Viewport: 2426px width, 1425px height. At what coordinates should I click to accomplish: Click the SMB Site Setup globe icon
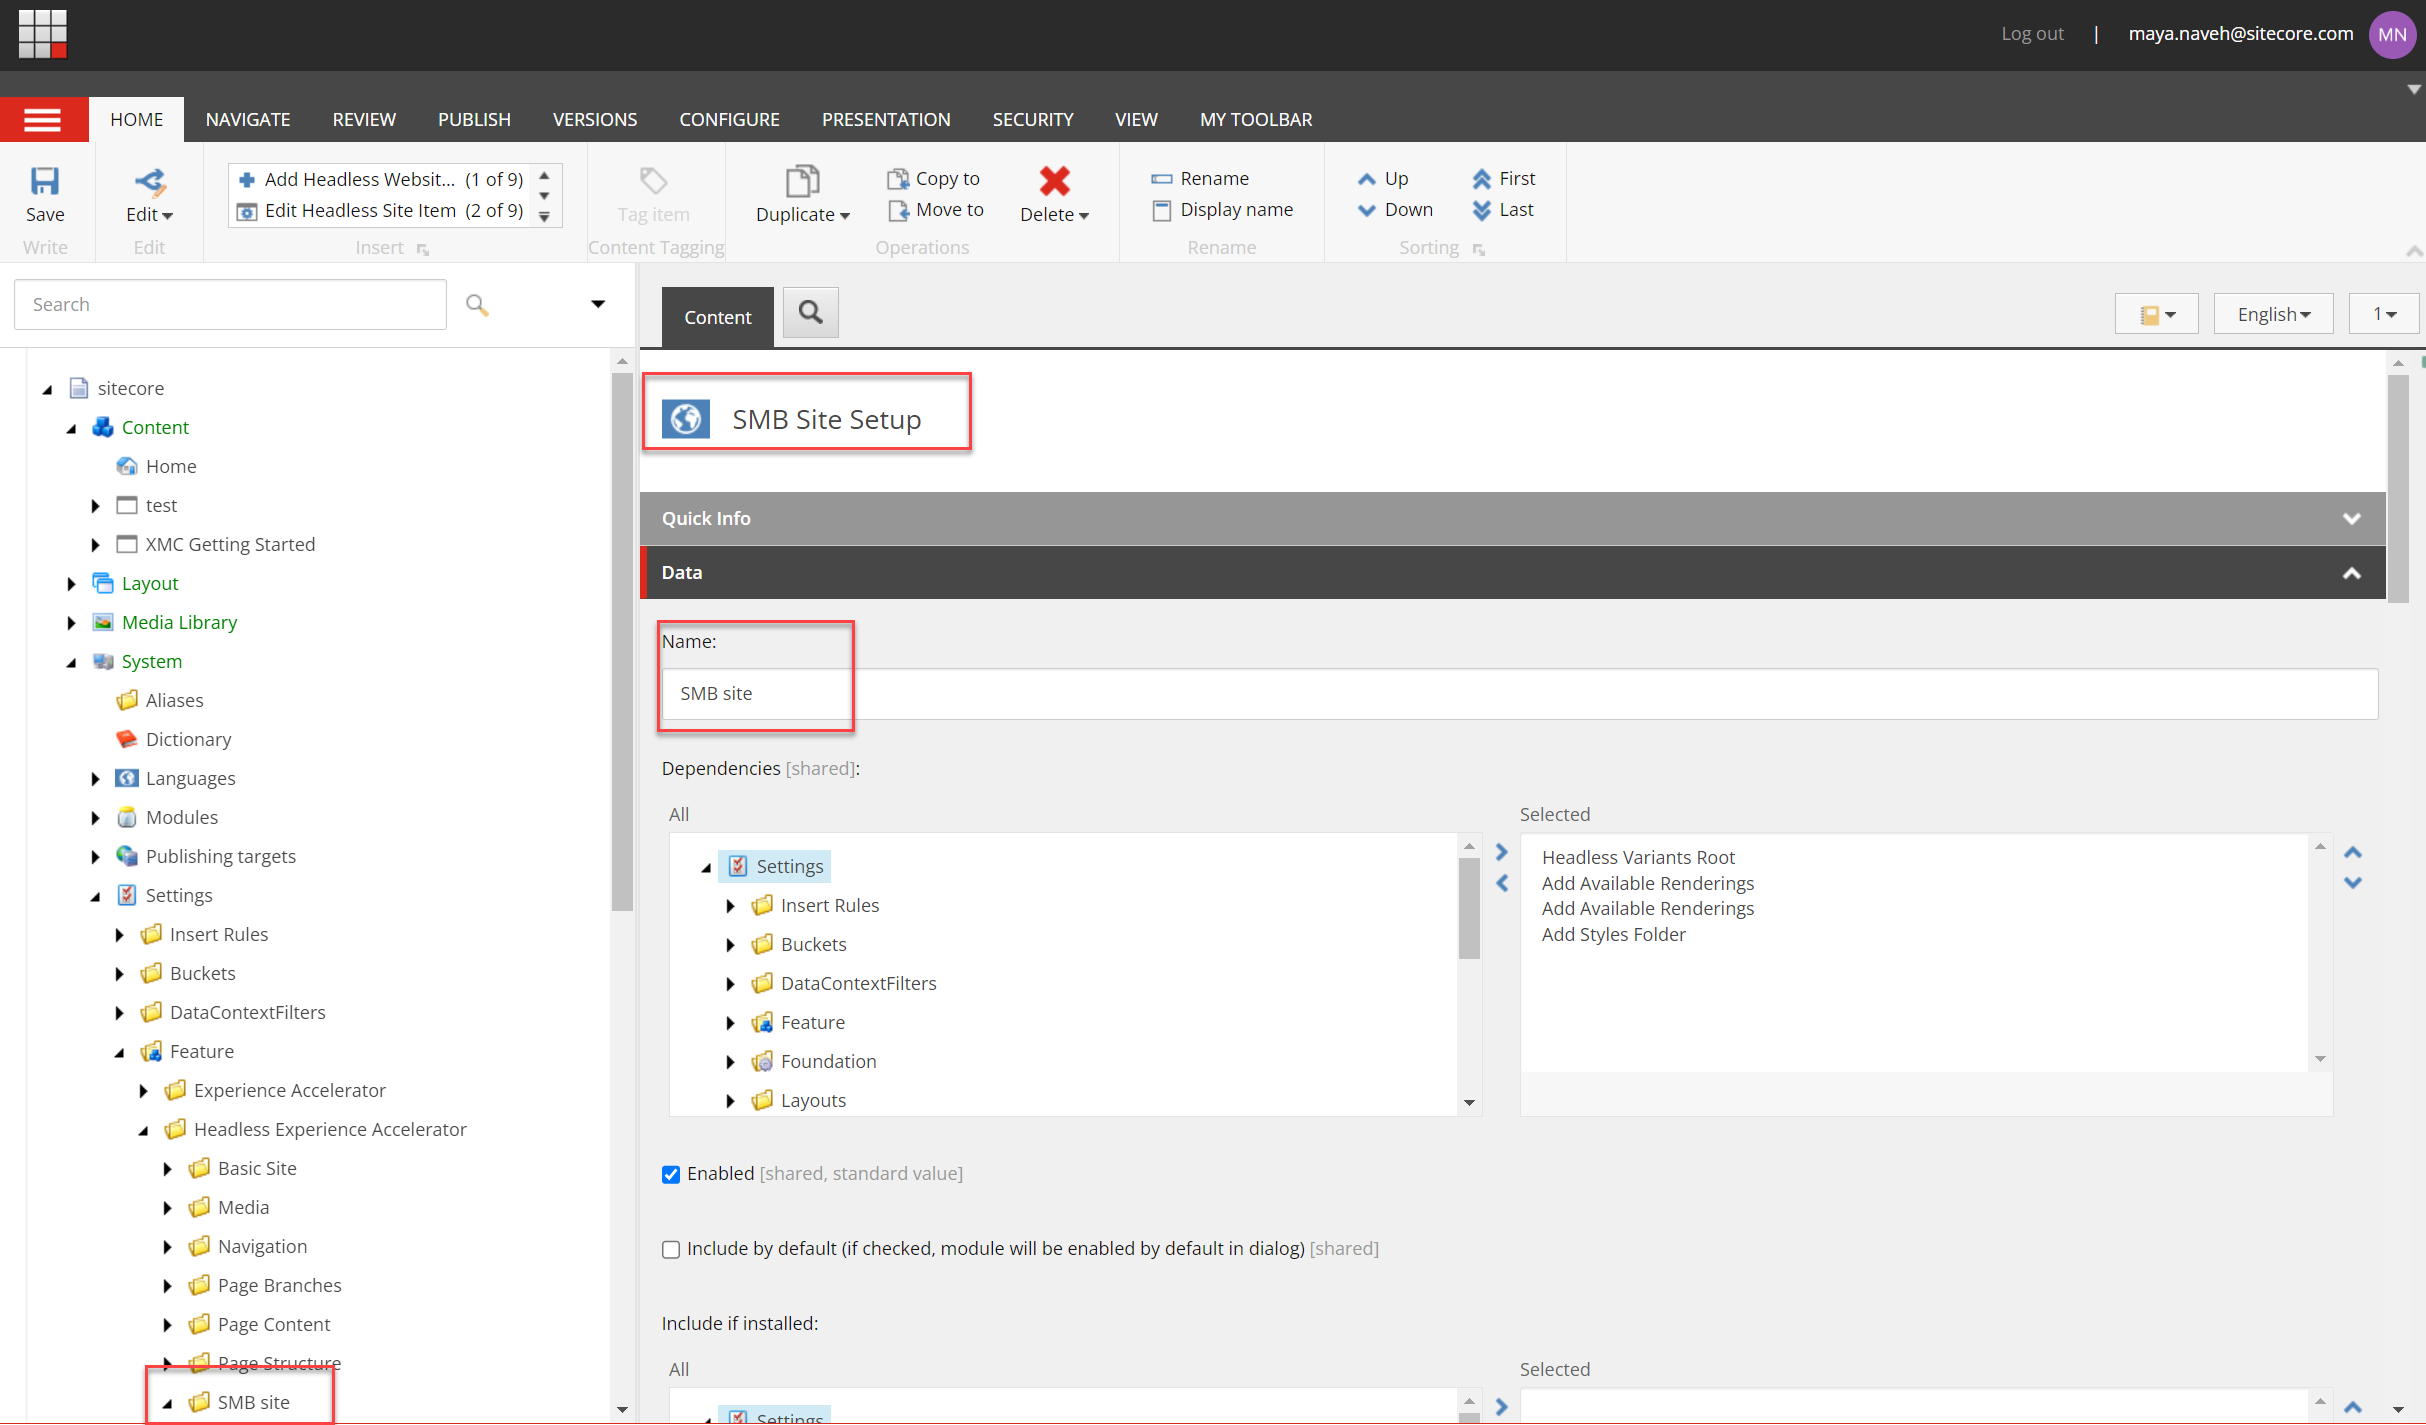(686, 419)
